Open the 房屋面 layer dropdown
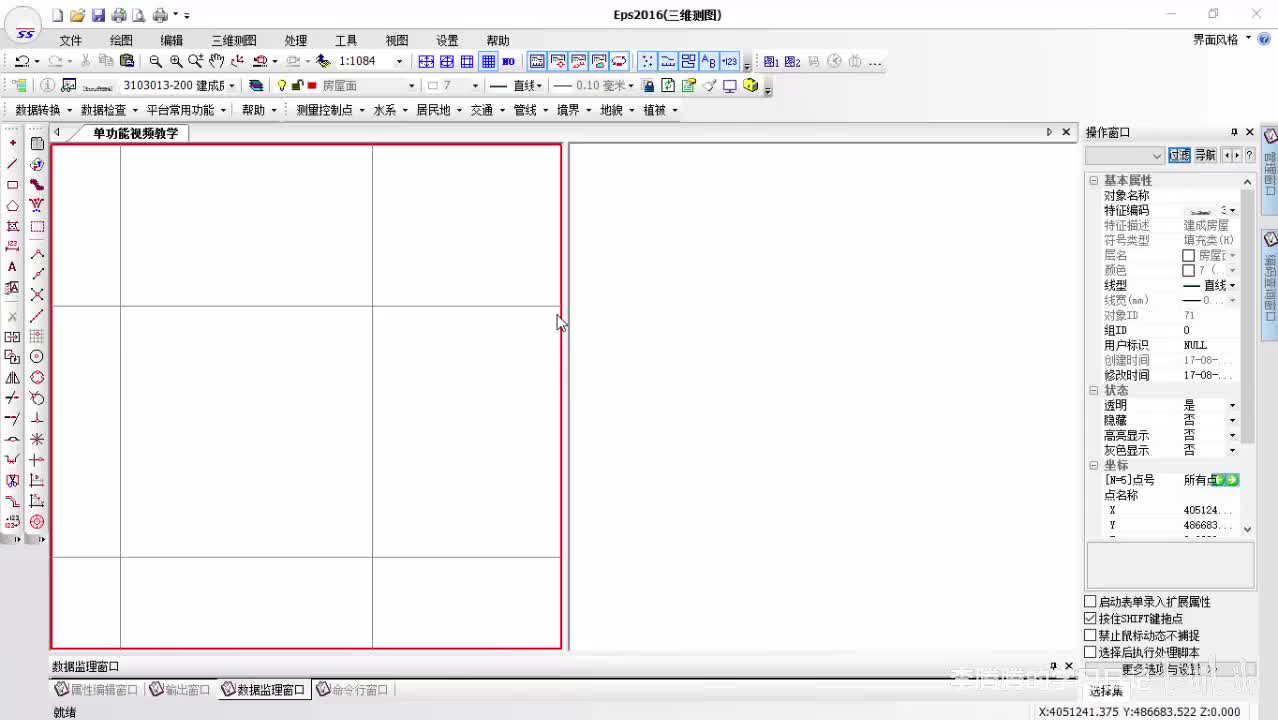 point(411,86)
